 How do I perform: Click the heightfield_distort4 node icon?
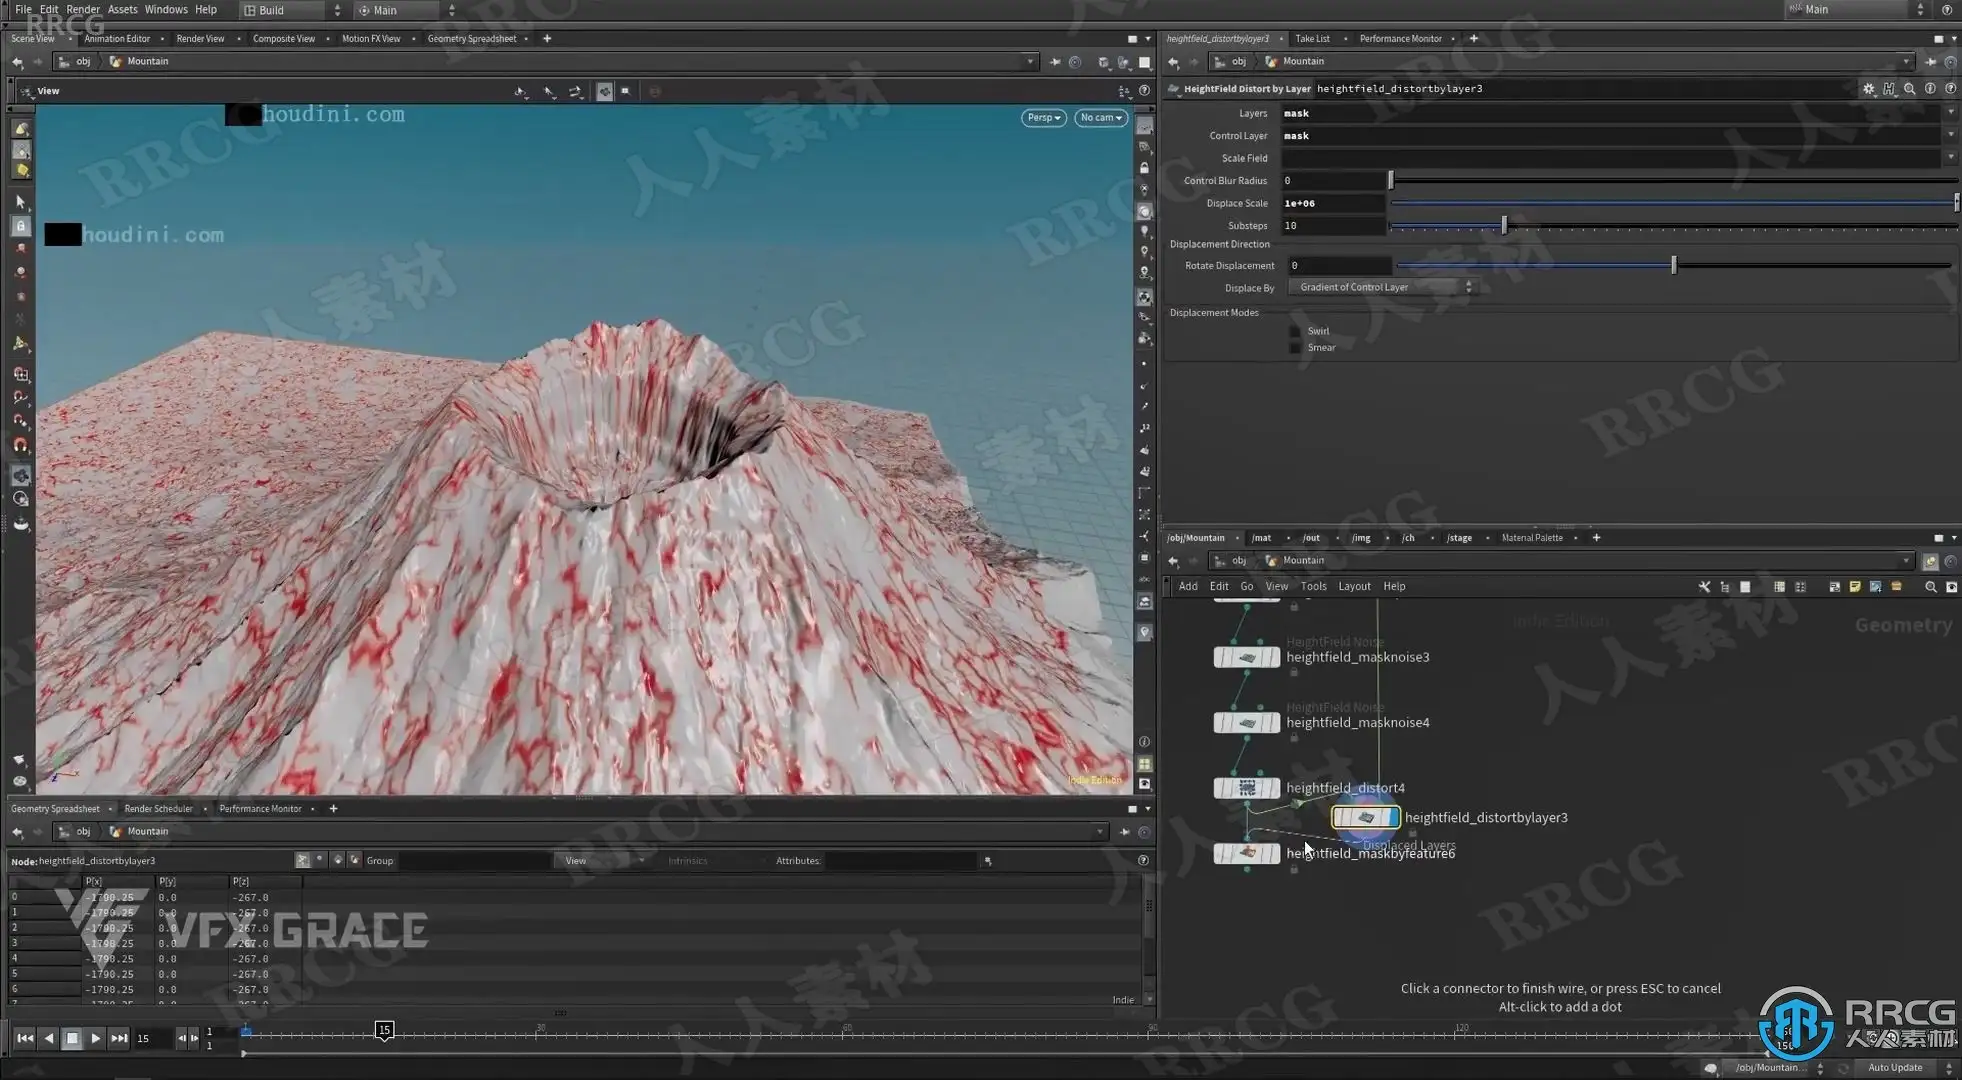(1246, 788)
